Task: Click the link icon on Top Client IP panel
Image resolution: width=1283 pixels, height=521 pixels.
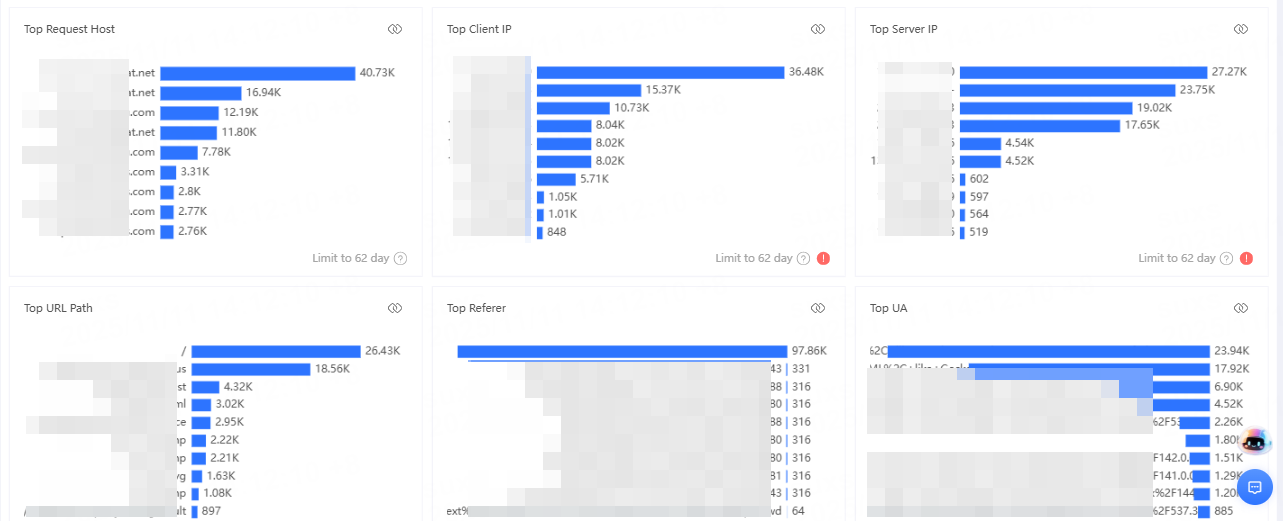Action: 818,29
